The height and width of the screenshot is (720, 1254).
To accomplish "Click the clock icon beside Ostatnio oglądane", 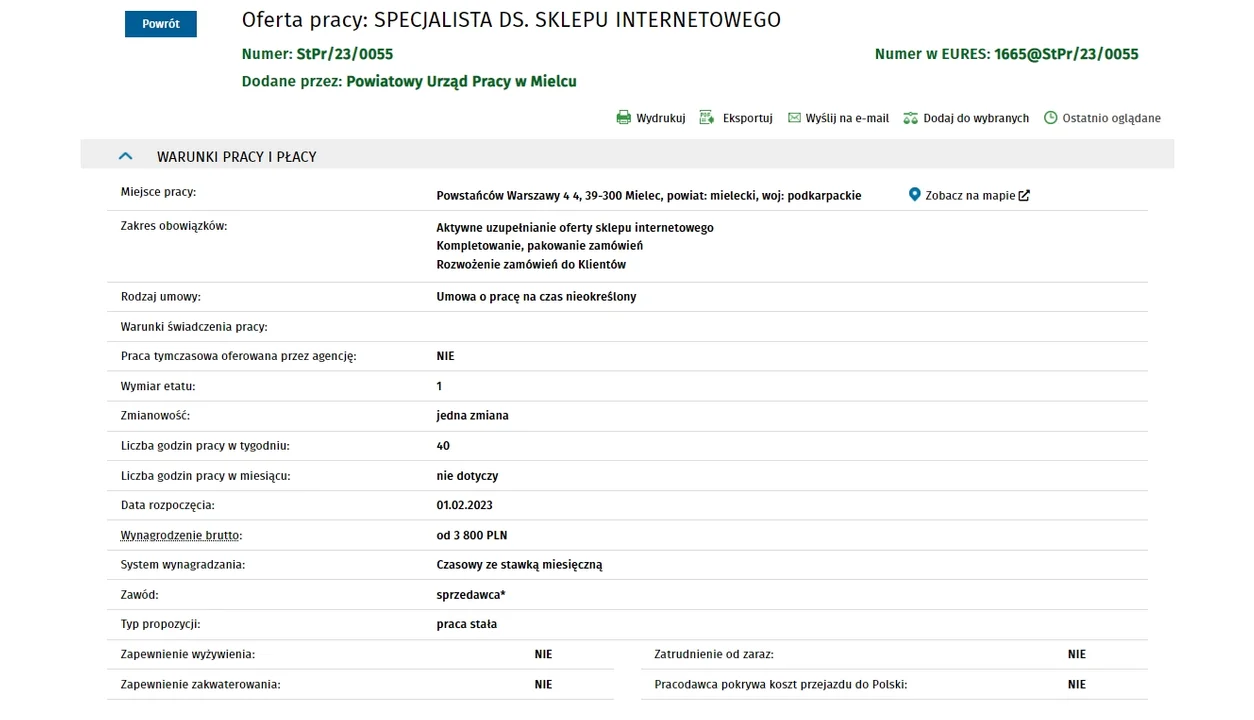I will [1050, 118].
